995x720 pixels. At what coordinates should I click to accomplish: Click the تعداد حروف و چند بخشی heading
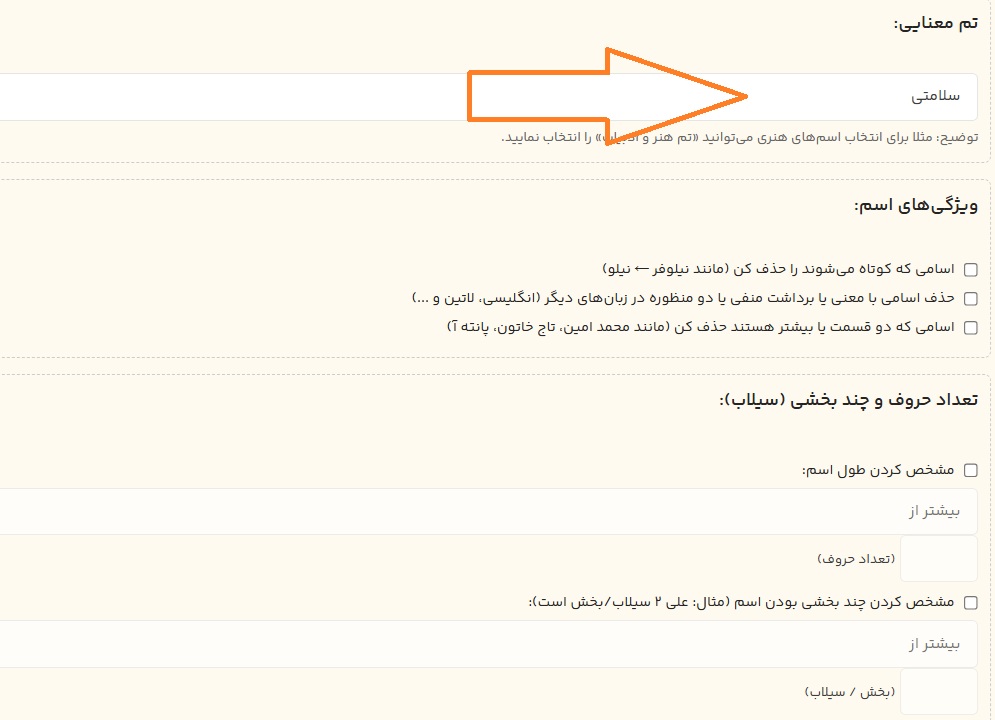pos(848,400)
